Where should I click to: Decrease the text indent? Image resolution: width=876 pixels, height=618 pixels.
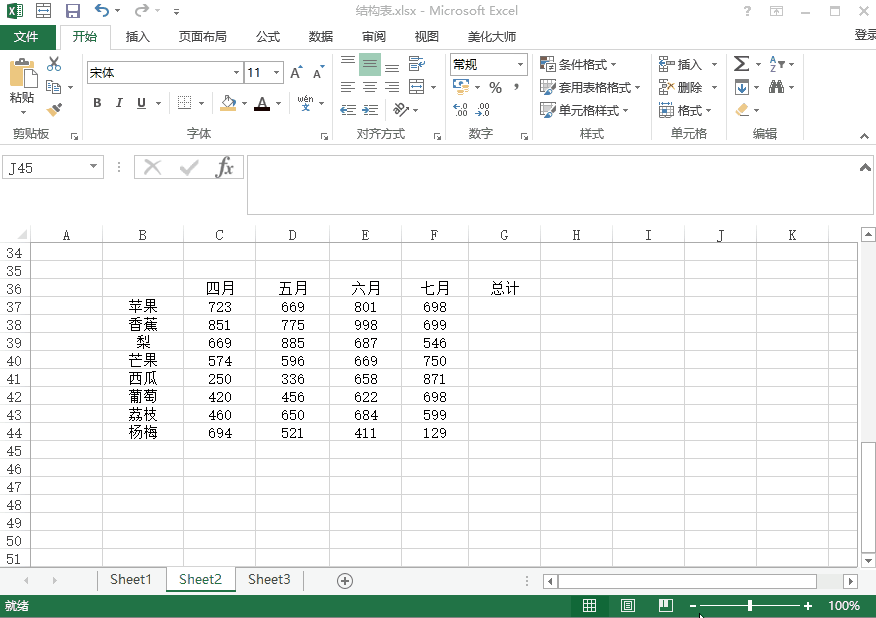[x=348, y=110]
